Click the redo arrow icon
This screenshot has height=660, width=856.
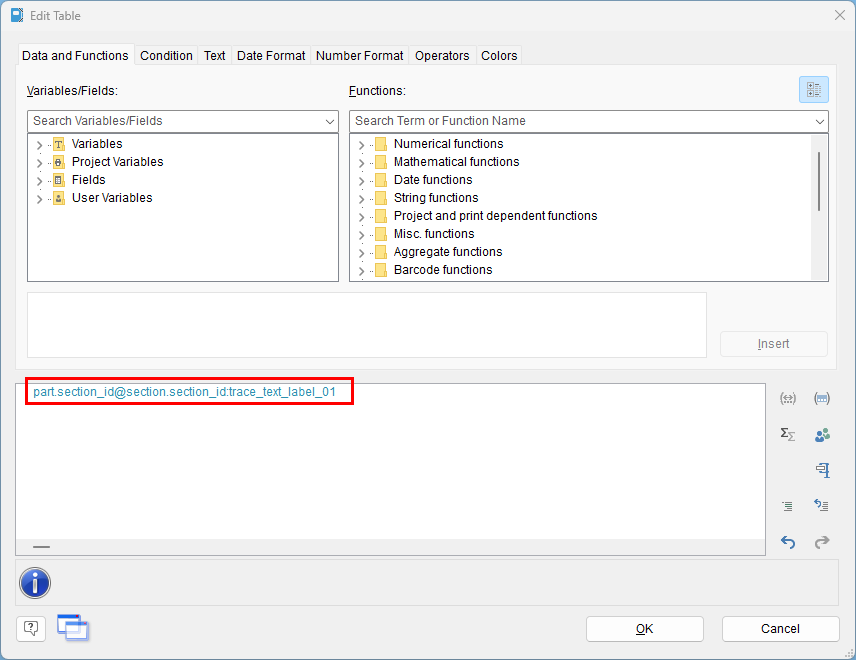pos(821,542)
